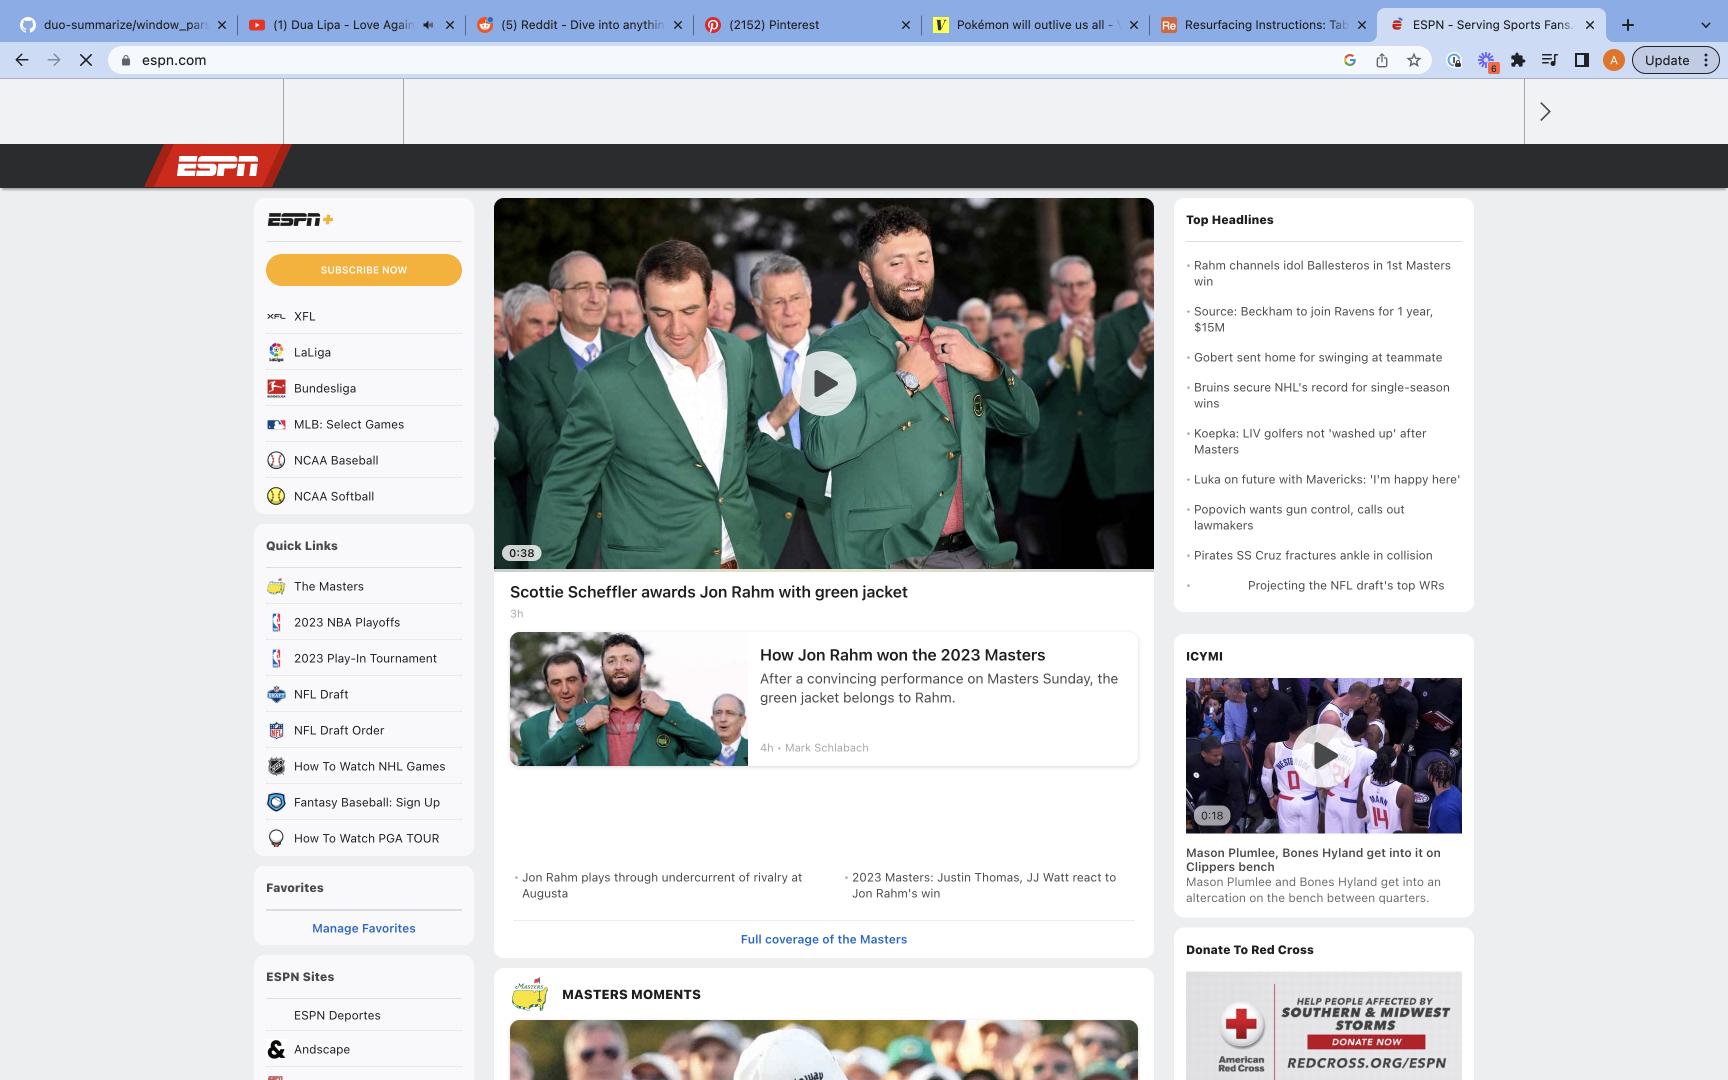Open Popovich wants gun control headline
The image size is (1728, 1080).
(1299, 517)
